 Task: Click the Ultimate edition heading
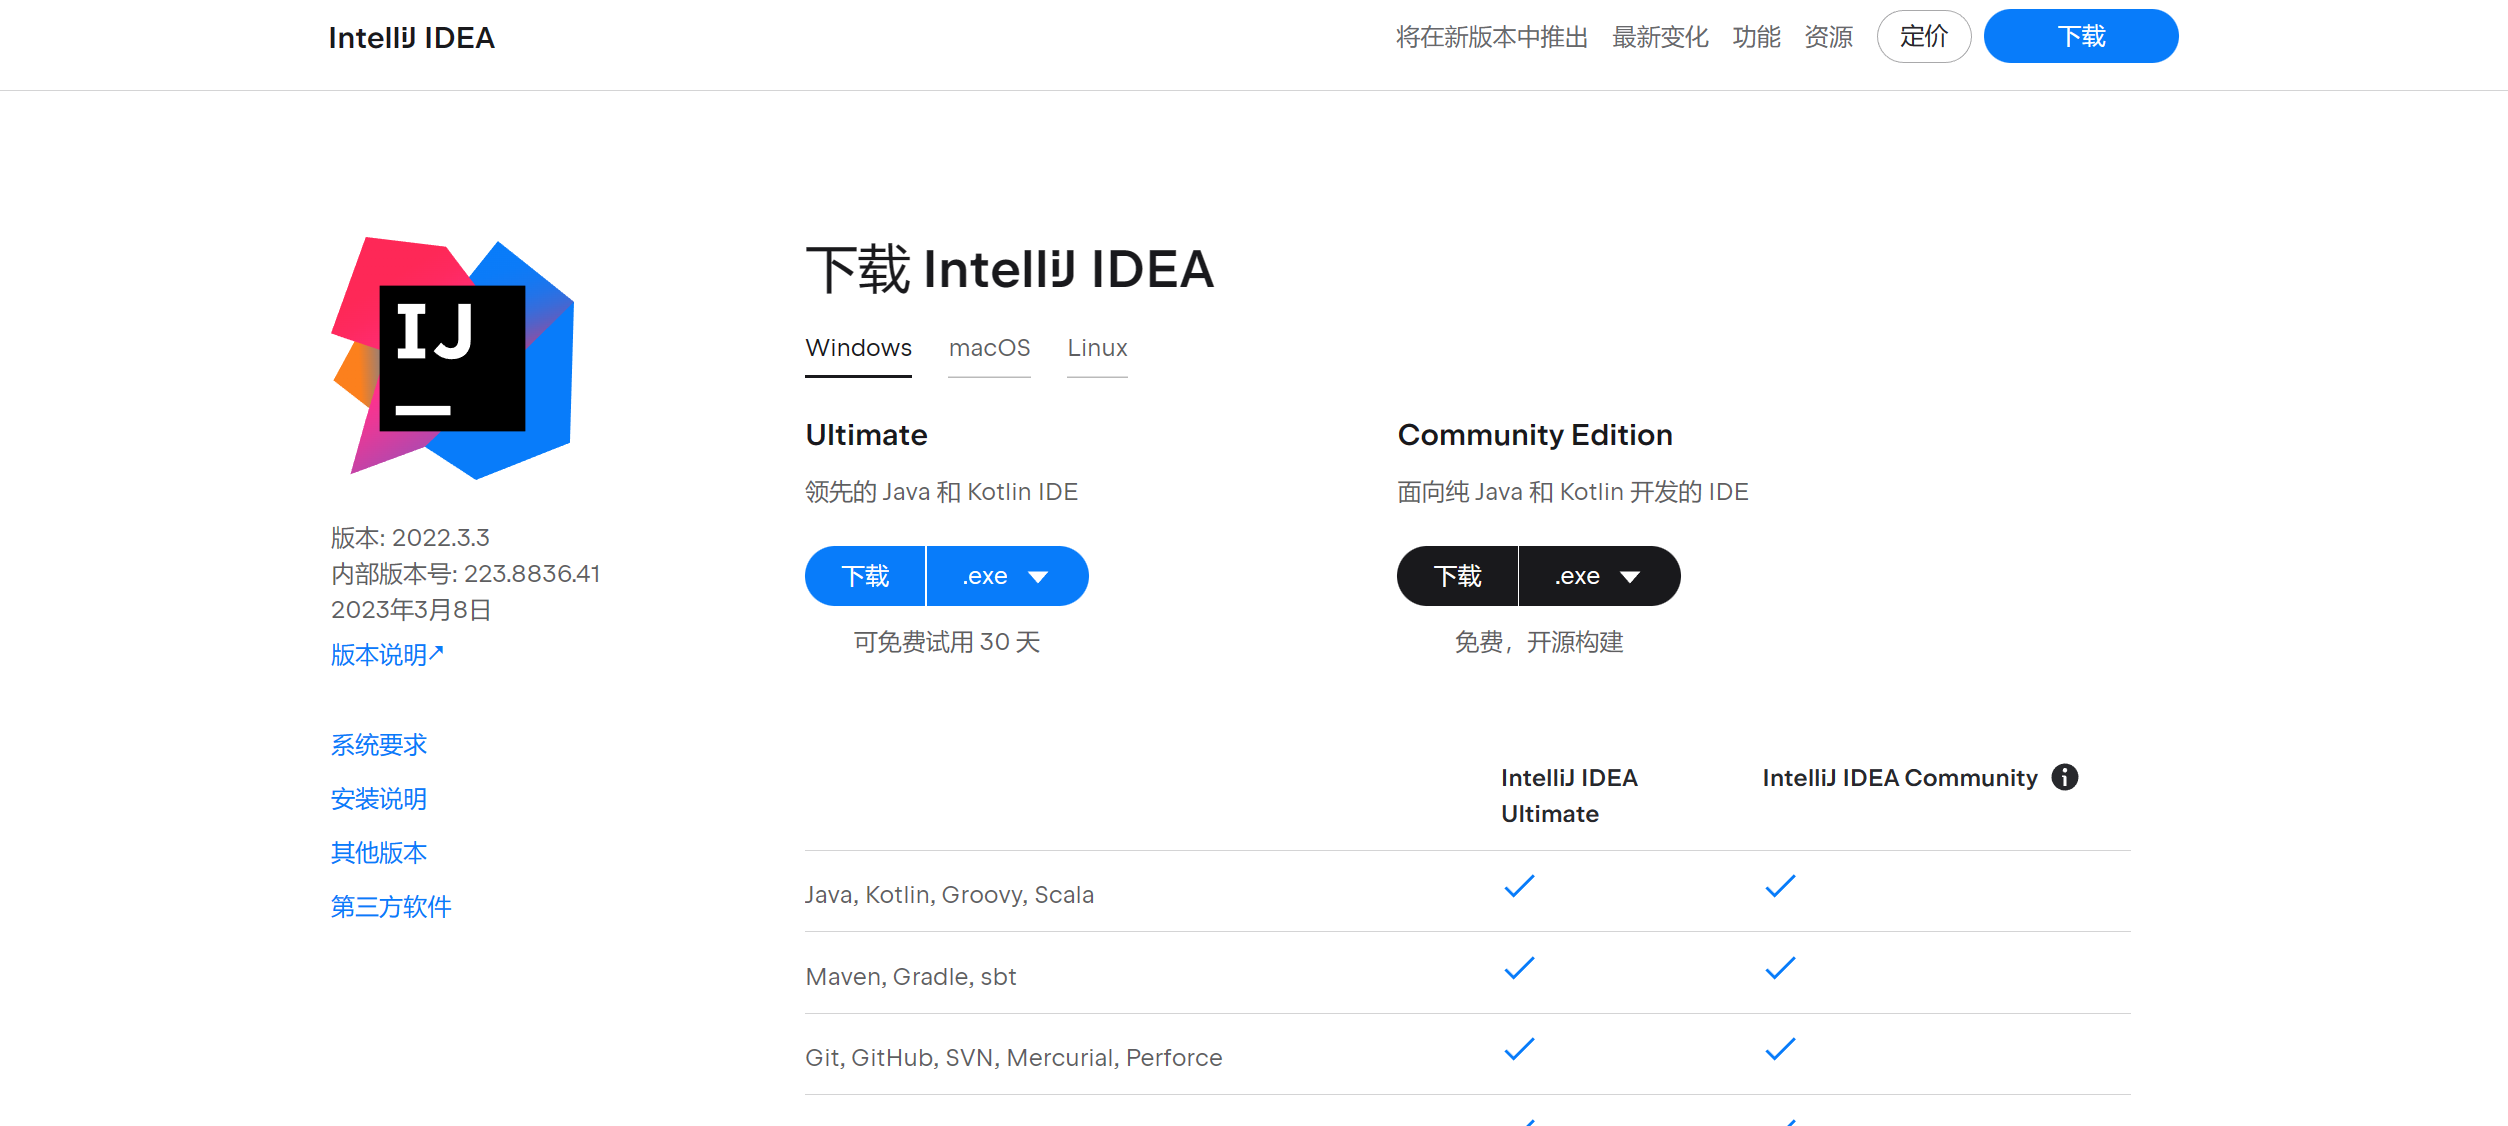(867, 435)
